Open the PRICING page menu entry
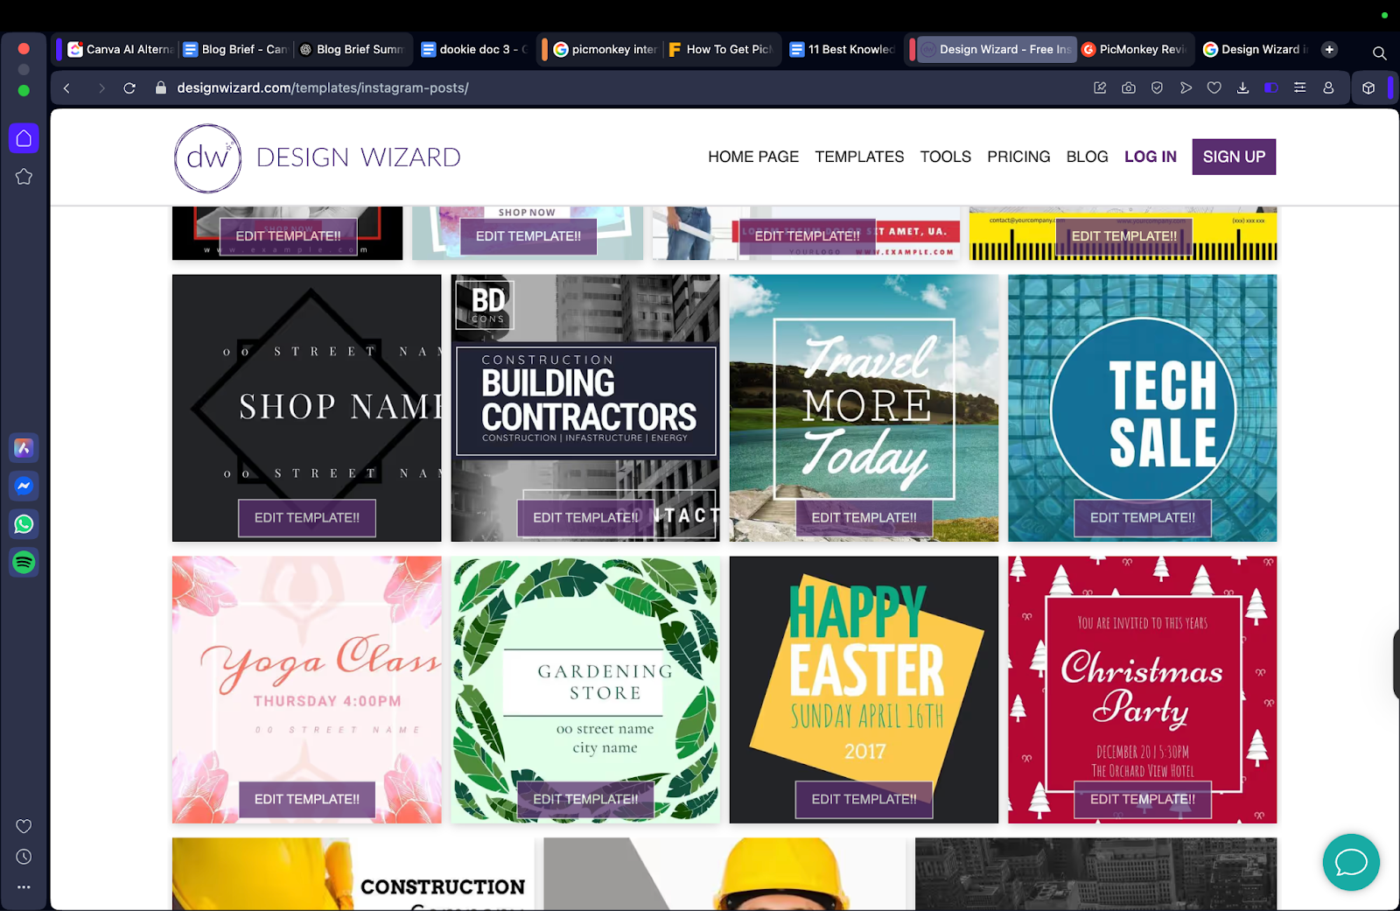Viewport: 1400px width, 911px height. point(1018,157)
